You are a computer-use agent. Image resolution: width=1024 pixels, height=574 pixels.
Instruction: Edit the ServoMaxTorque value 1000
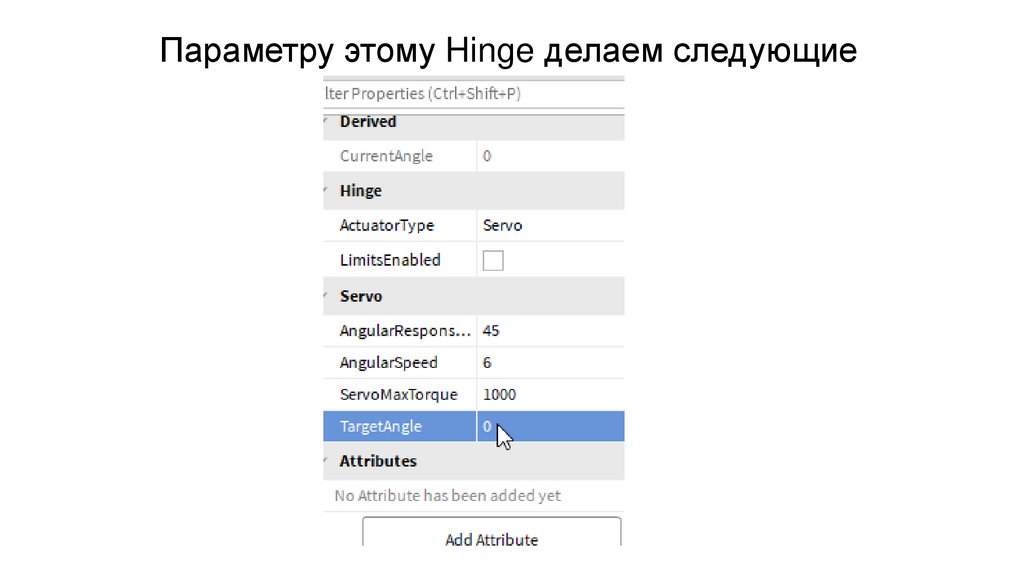(x=550, y=394)
